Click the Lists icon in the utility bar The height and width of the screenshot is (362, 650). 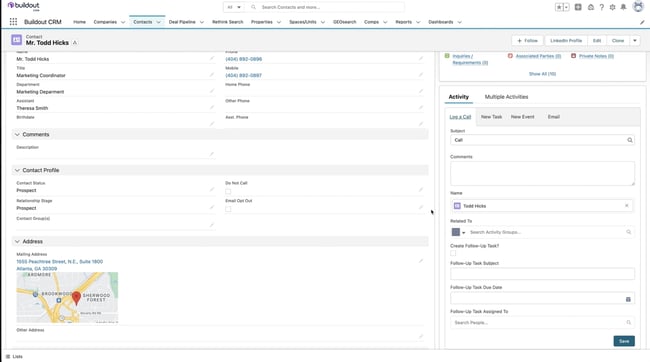pyautogui.click(x=8, y=357)
